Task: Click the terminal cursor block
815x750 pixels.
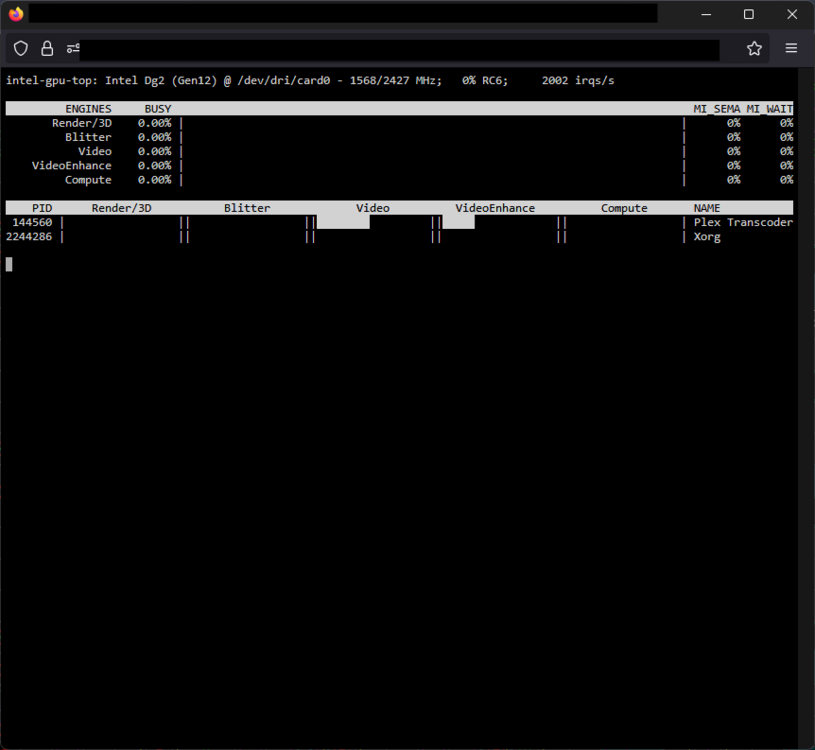Action: (x=9, y=265)
